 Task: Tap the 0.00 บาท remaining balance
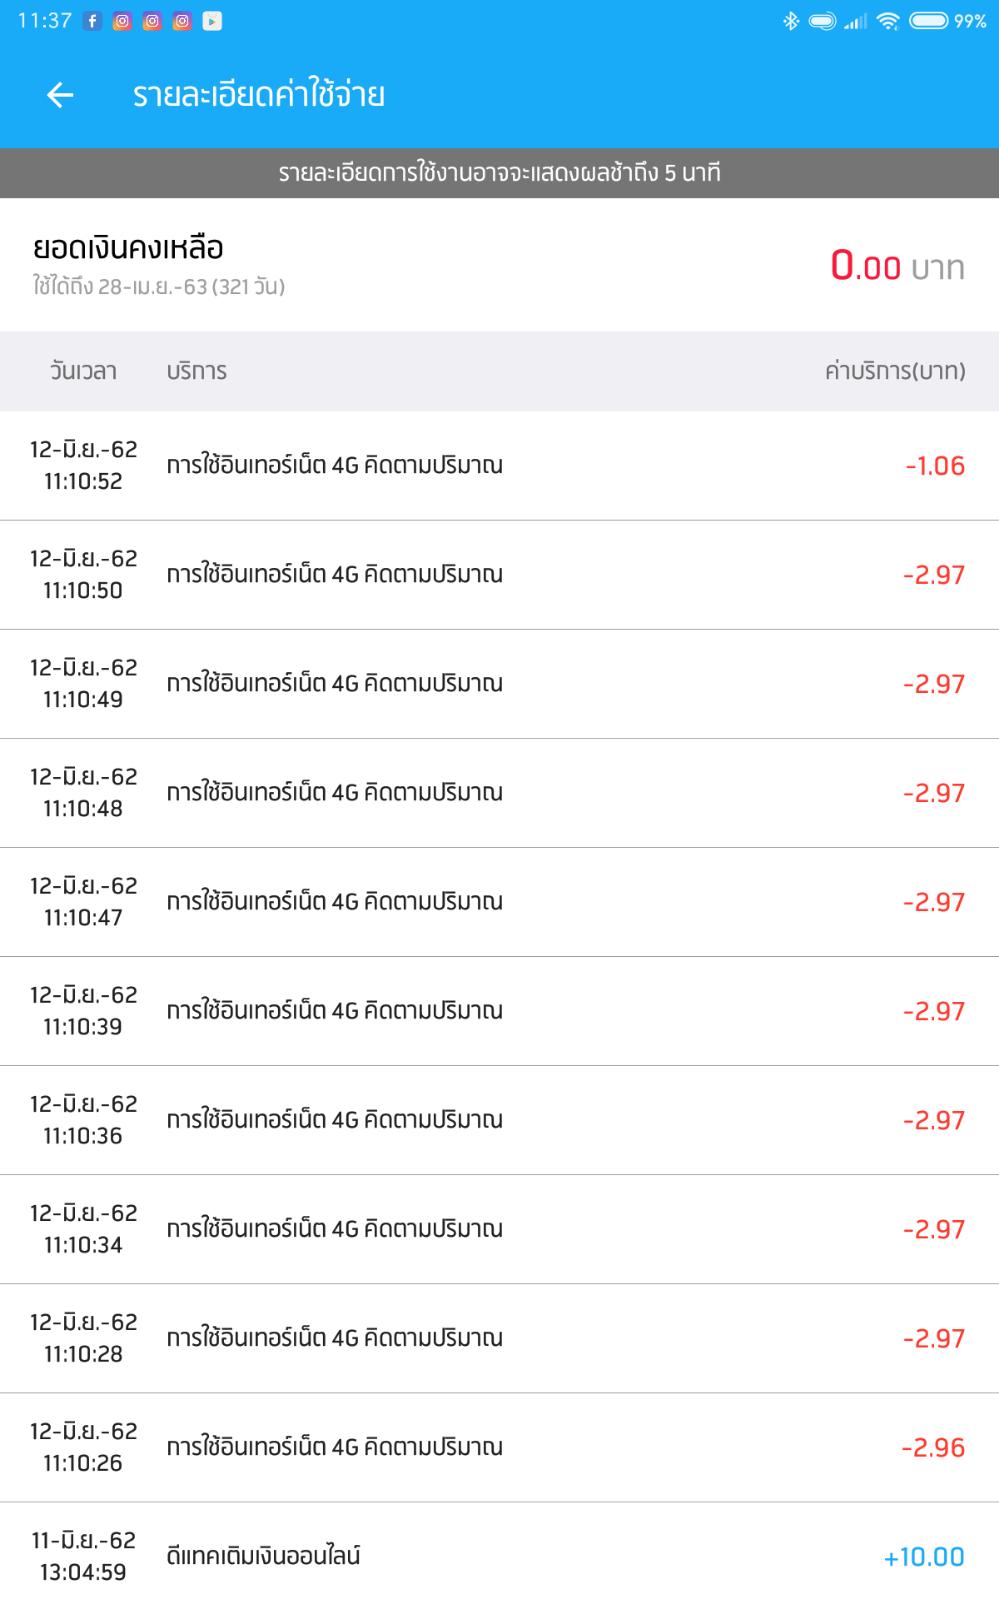[896, 267]
